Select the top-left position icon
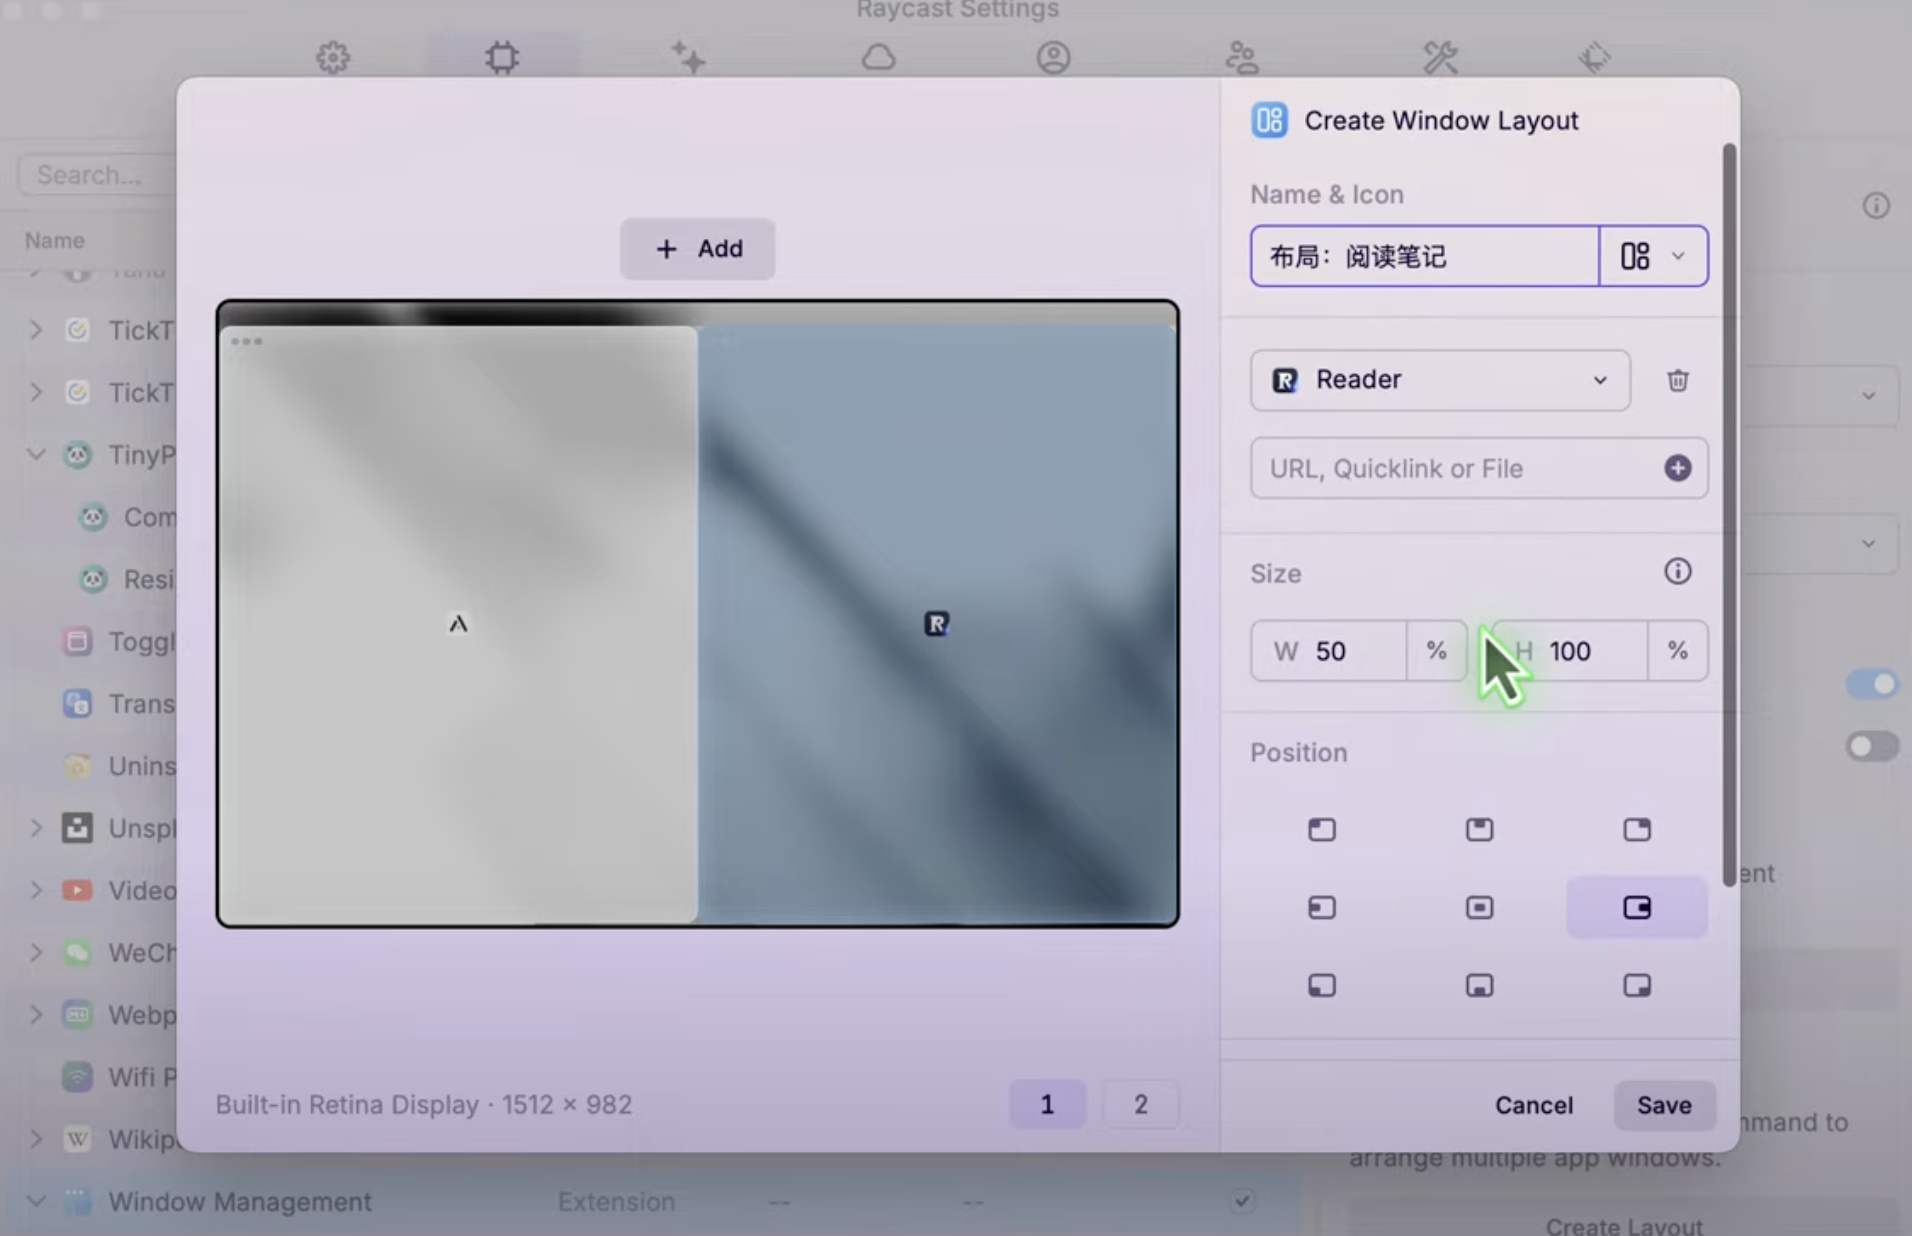 1321,830
